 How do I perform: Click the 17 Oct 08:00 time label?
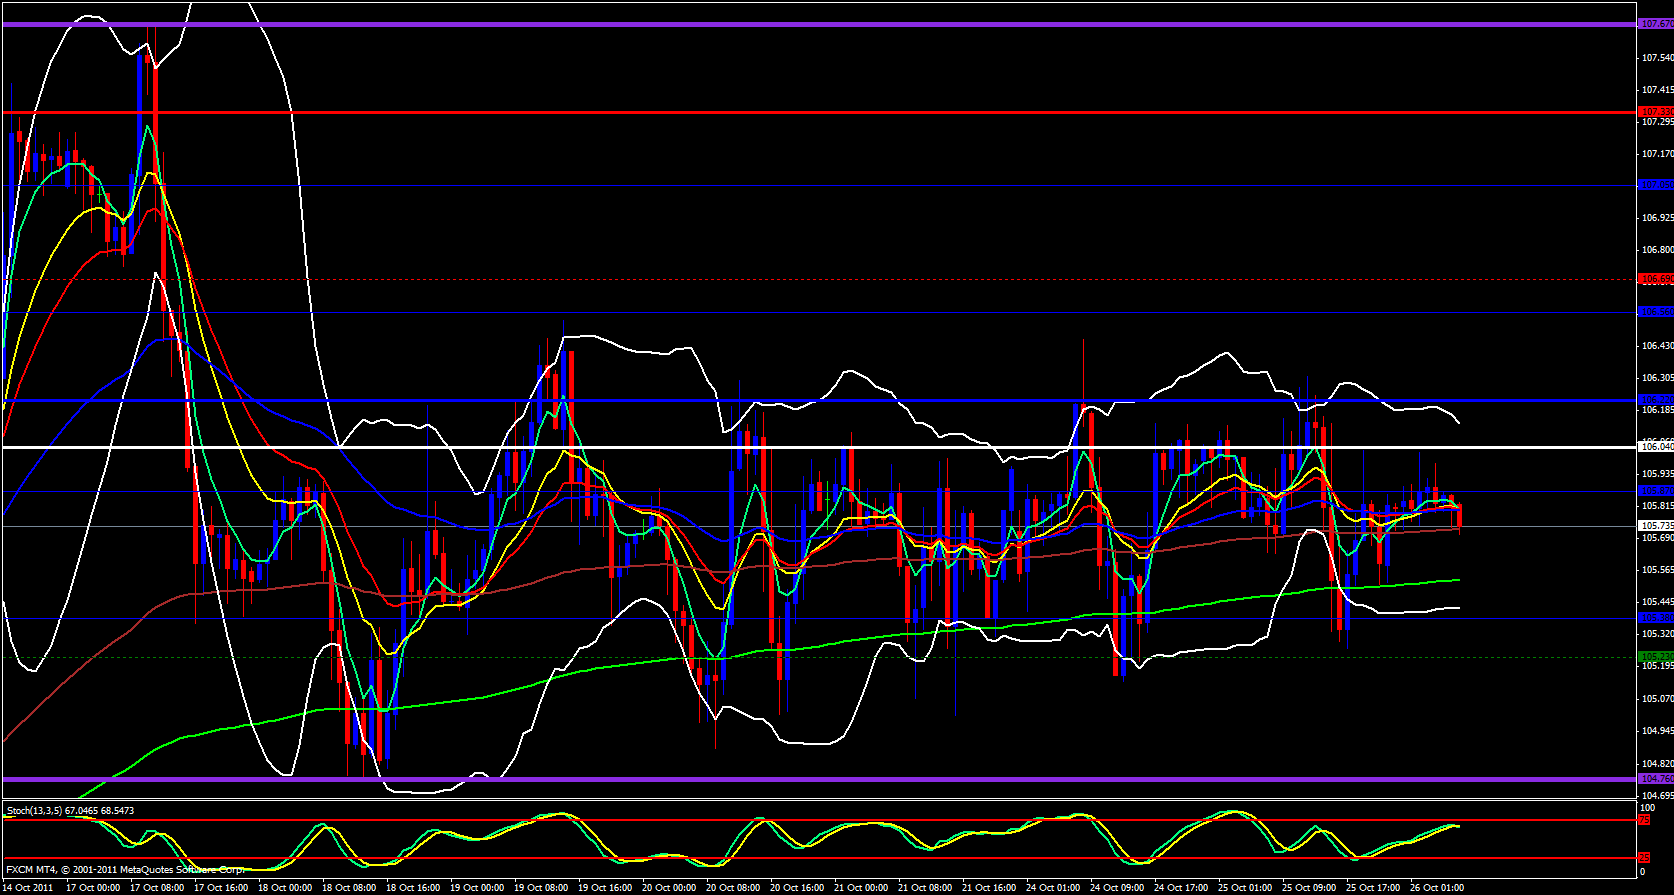click(157, 888)
